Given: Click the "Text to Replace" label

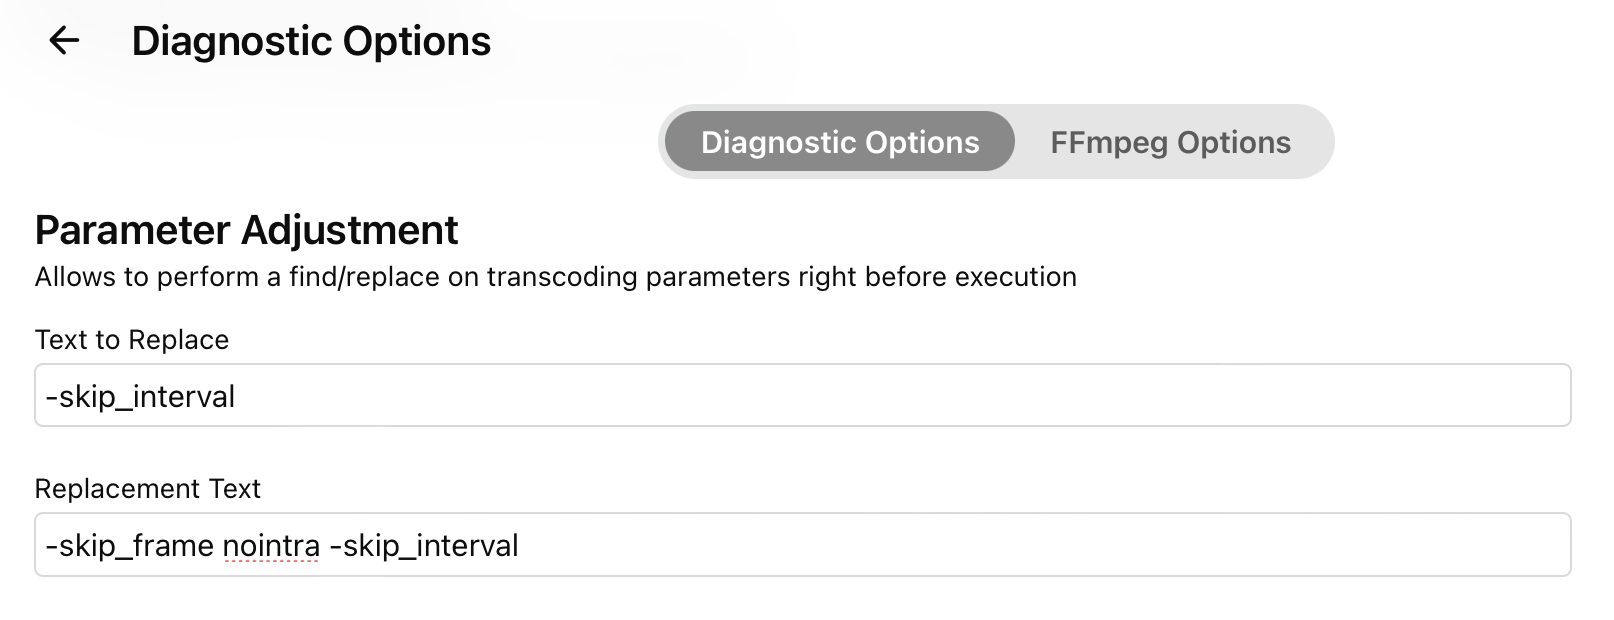Looking at the screenshot, I should pos(132,340).
